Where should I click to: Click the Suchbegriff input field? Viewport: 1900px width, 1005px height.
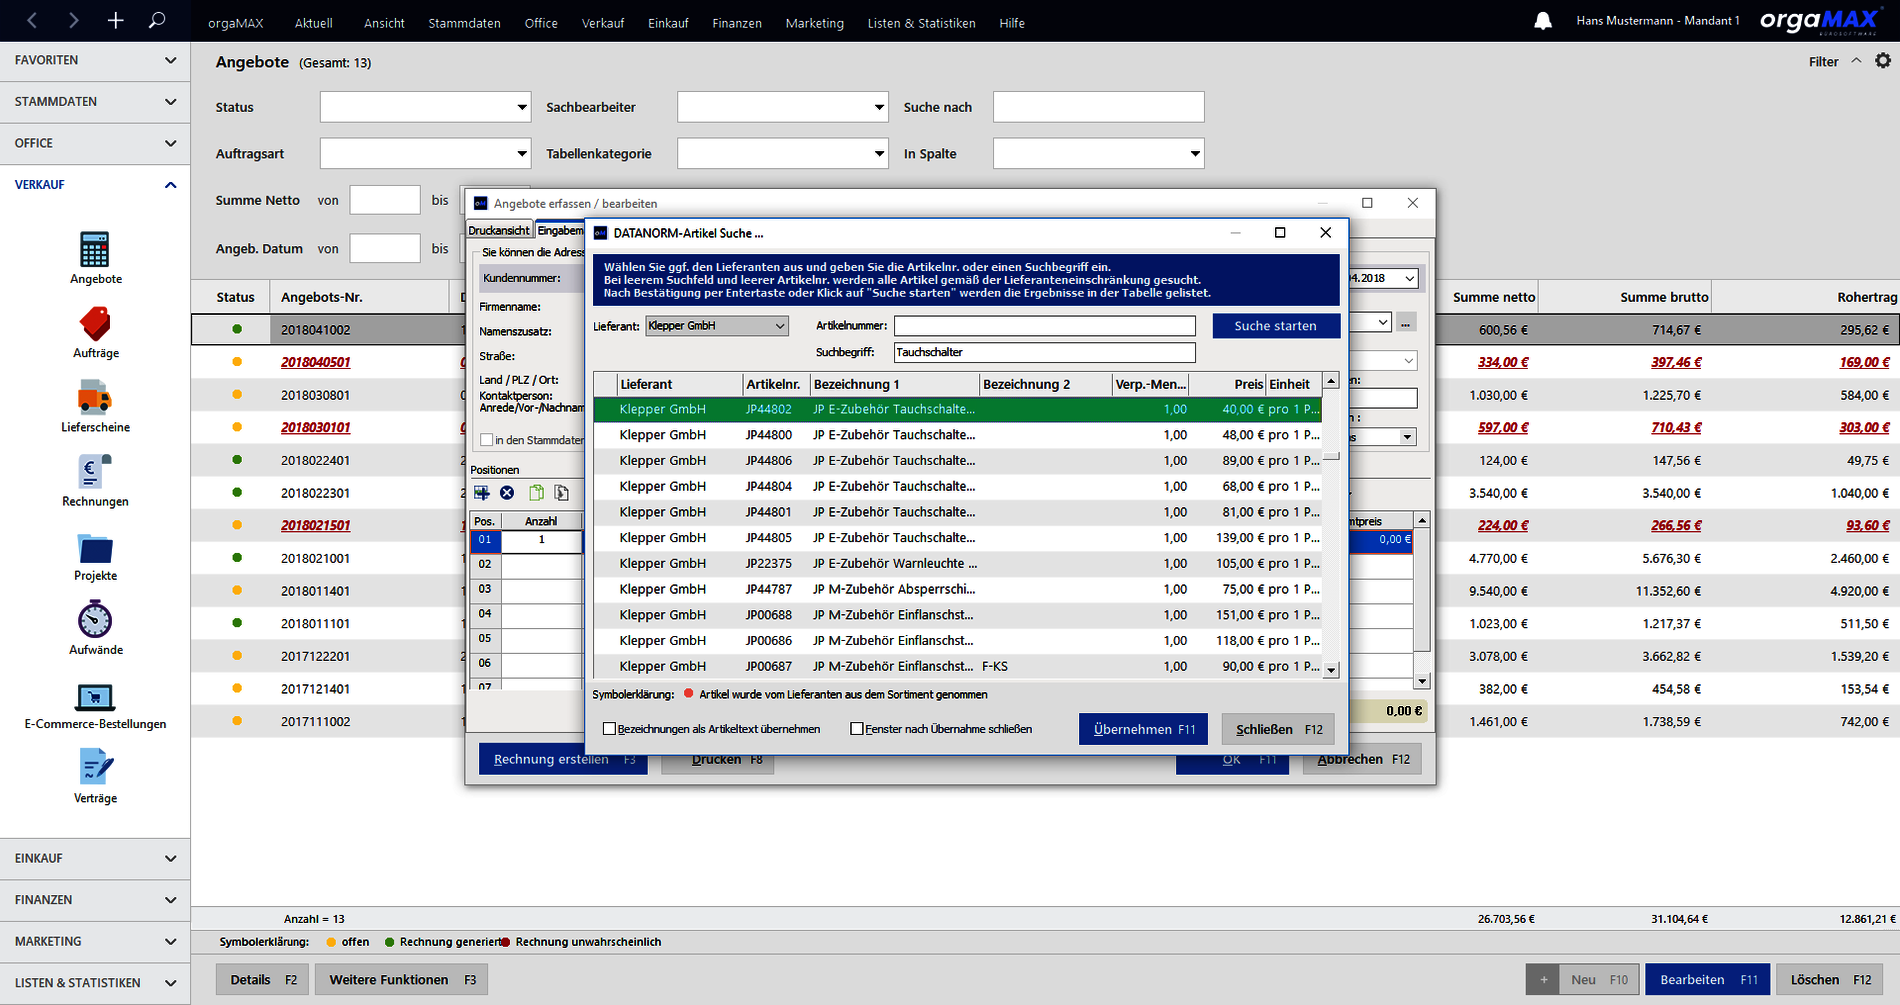1045,352
